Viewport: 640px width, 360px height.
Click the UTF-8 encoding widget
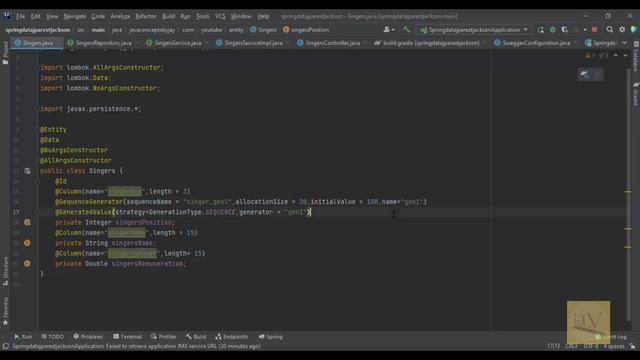coord(591,346)
